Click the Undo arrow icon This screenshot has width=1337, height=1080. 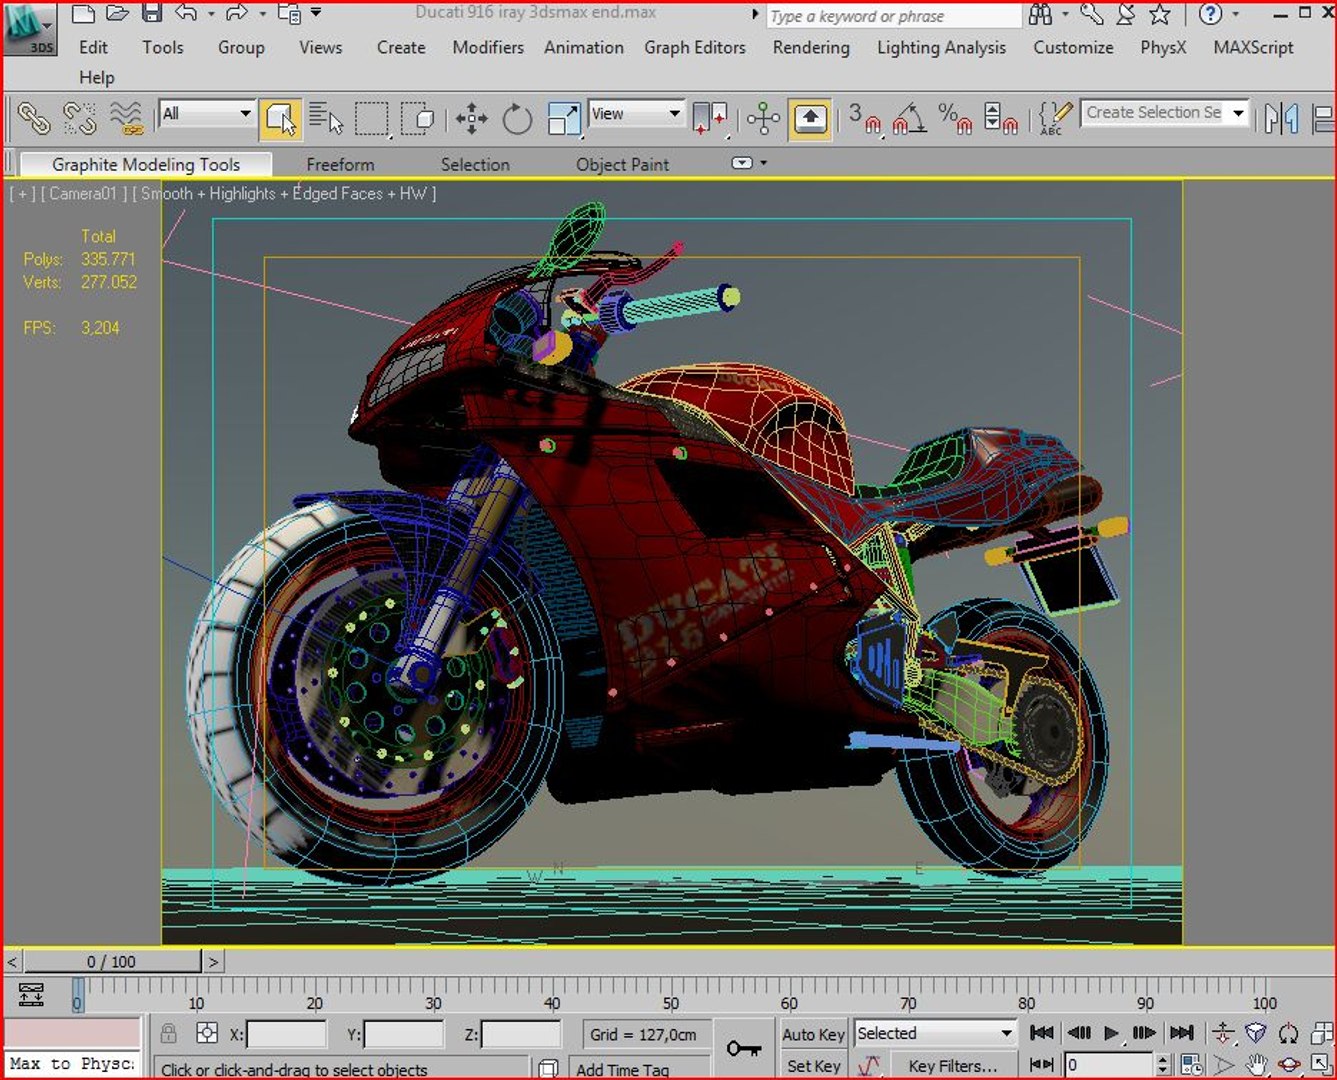[186, 13]
